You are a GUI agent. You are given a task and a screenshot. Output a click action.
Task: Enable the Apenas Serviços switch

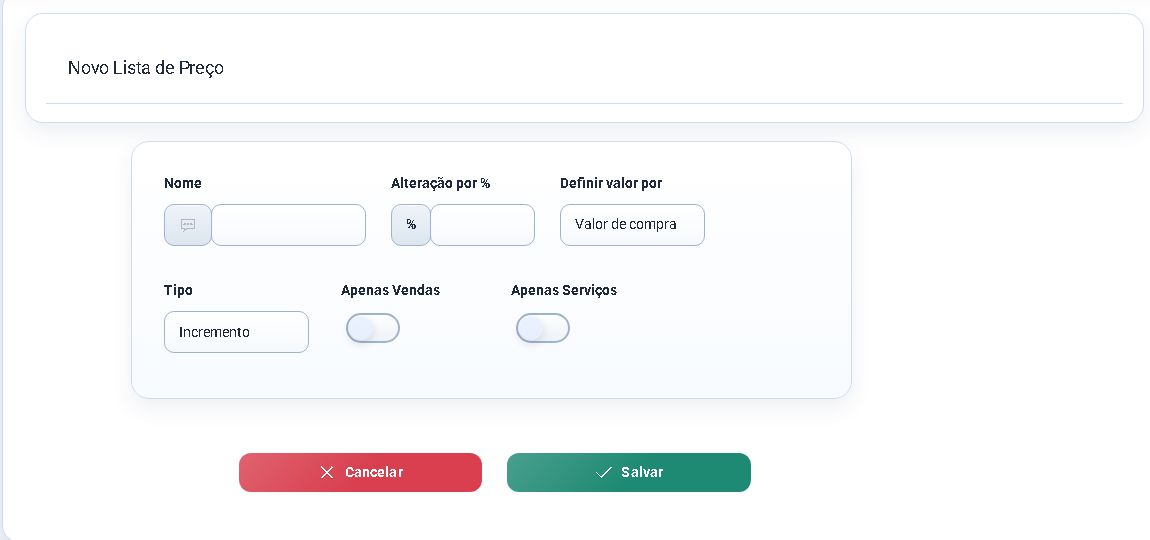coord(543,328)
